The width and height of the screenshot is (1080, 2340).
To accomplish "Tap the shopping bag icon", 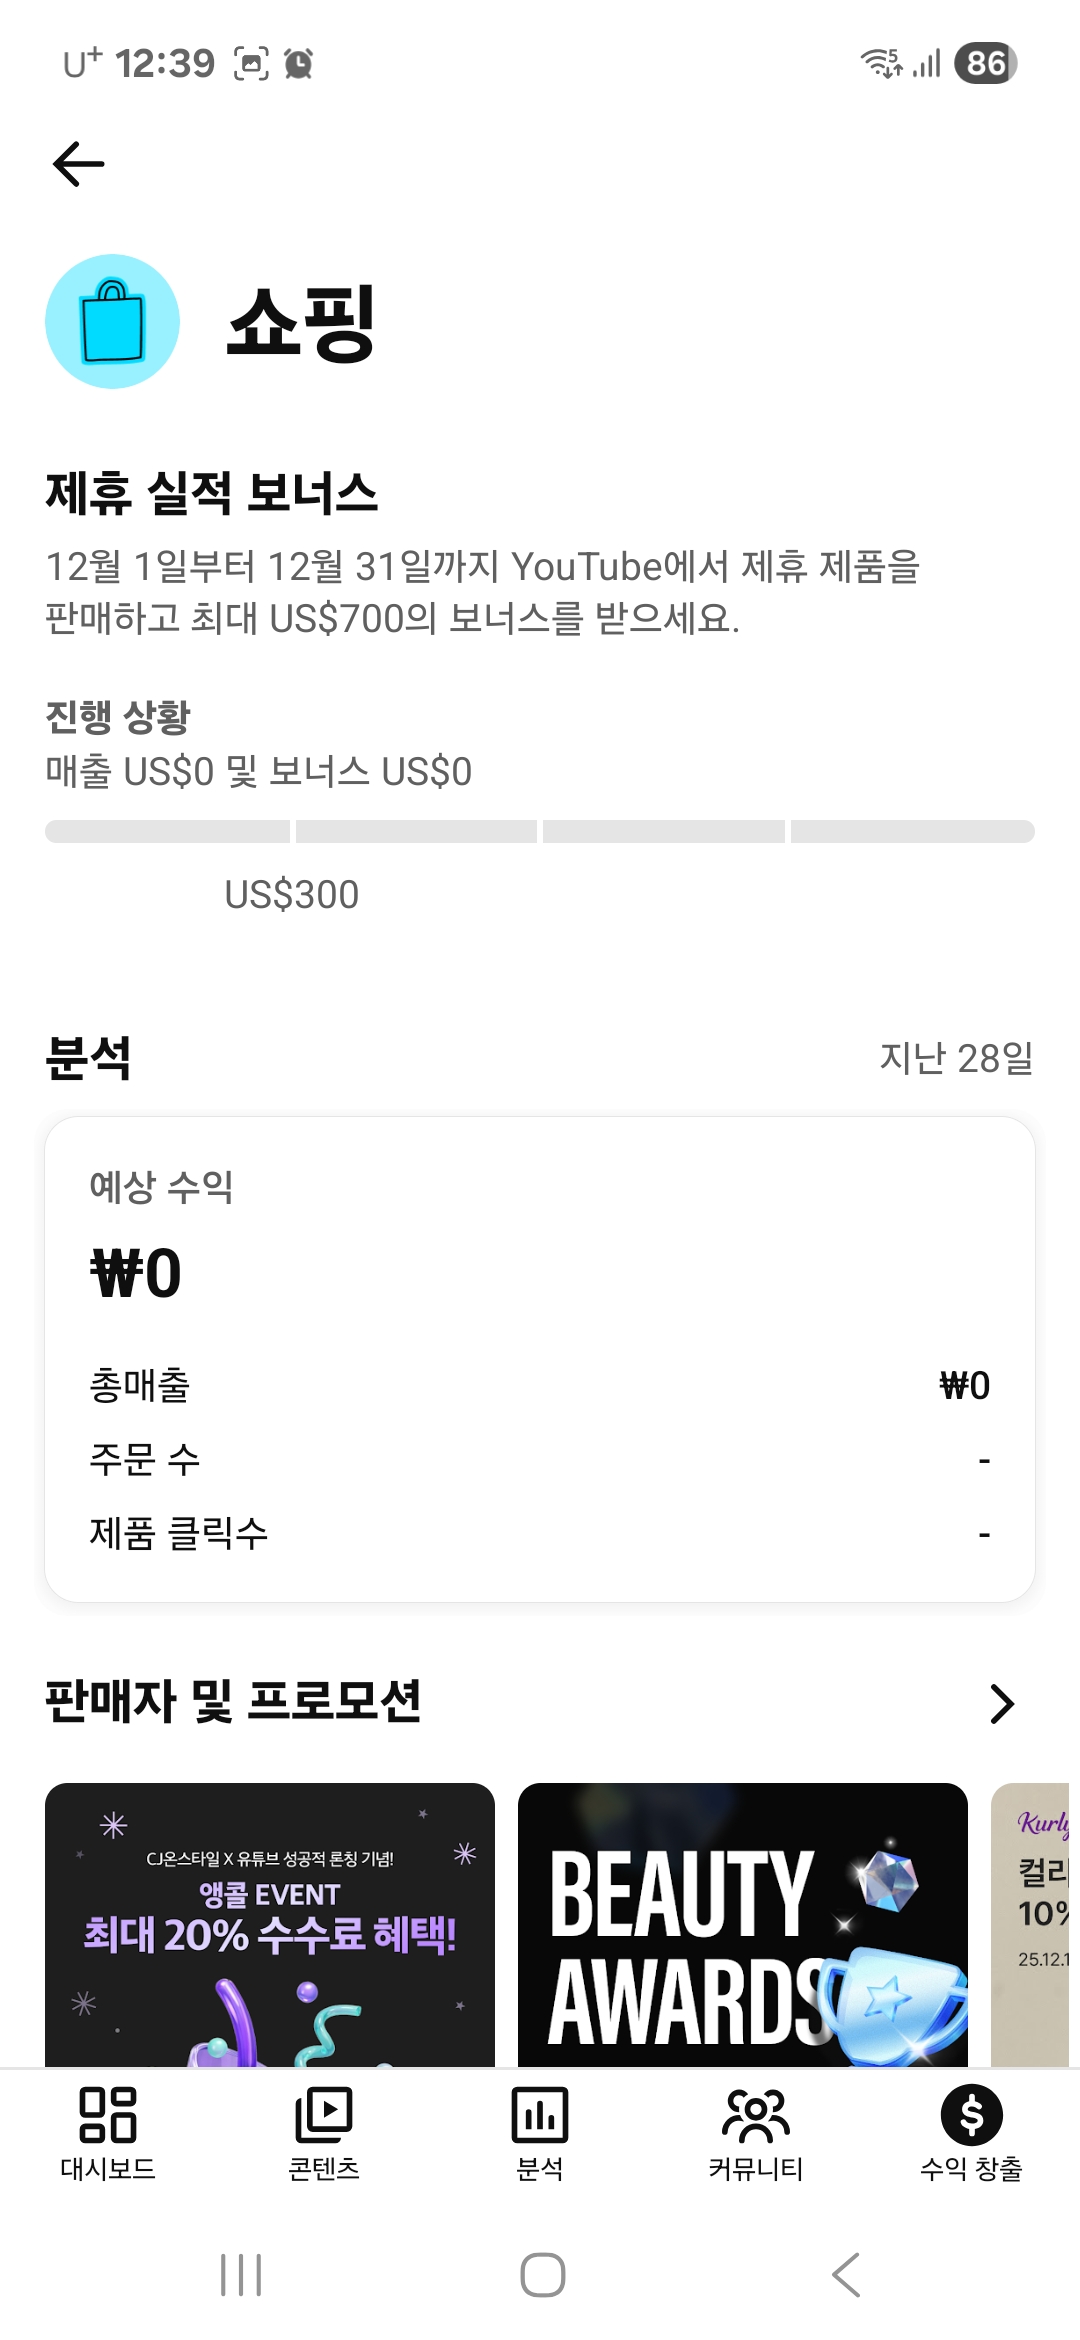I will tap(112, 321).
